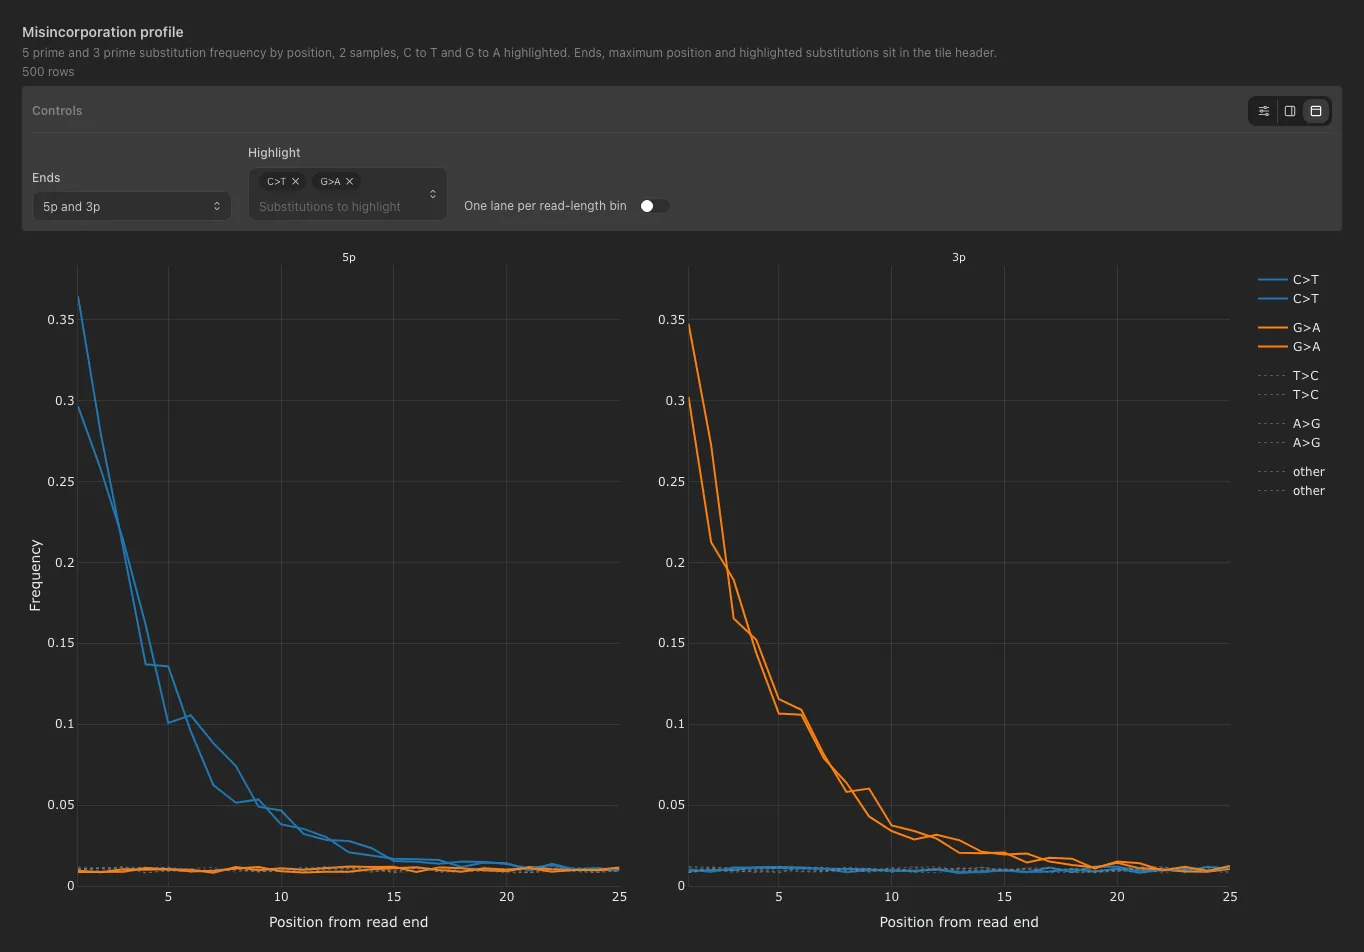
Task: Switch controls to side panel layout
Action: [1290, 111]
